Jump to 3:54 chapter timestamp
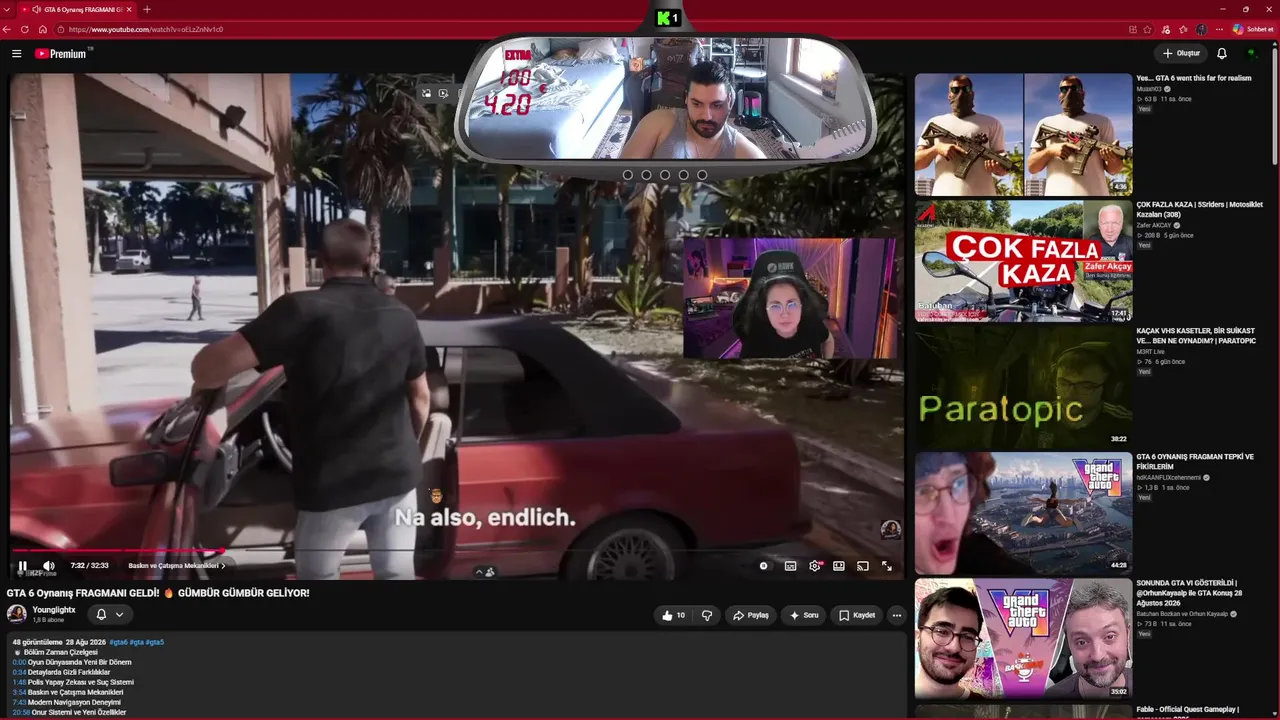1280x720 pixels. (19, 692)
